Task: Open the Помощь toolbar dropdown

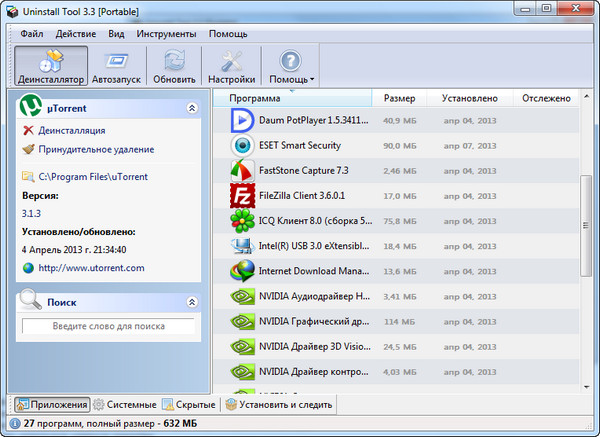Action: pyautogui.click(x=291, y=66)
